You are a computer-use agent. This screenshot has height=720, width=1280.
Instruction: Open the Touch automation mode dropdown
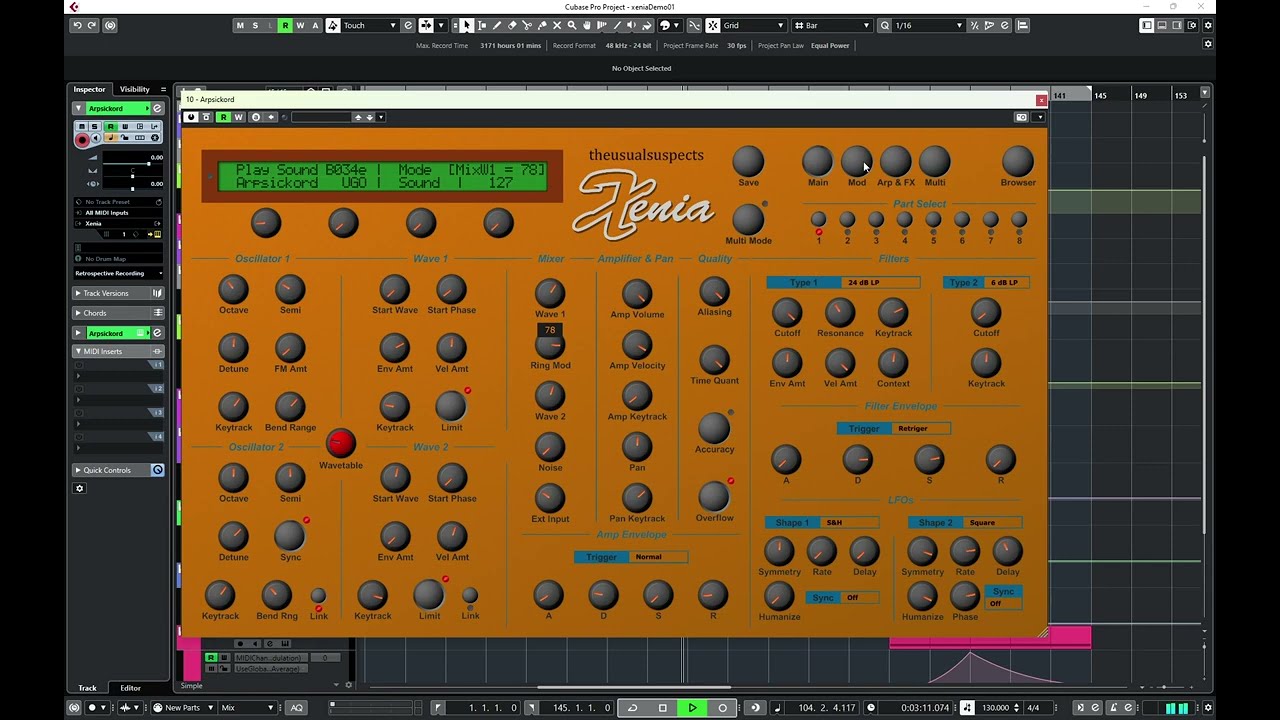(x=370, y=25)
